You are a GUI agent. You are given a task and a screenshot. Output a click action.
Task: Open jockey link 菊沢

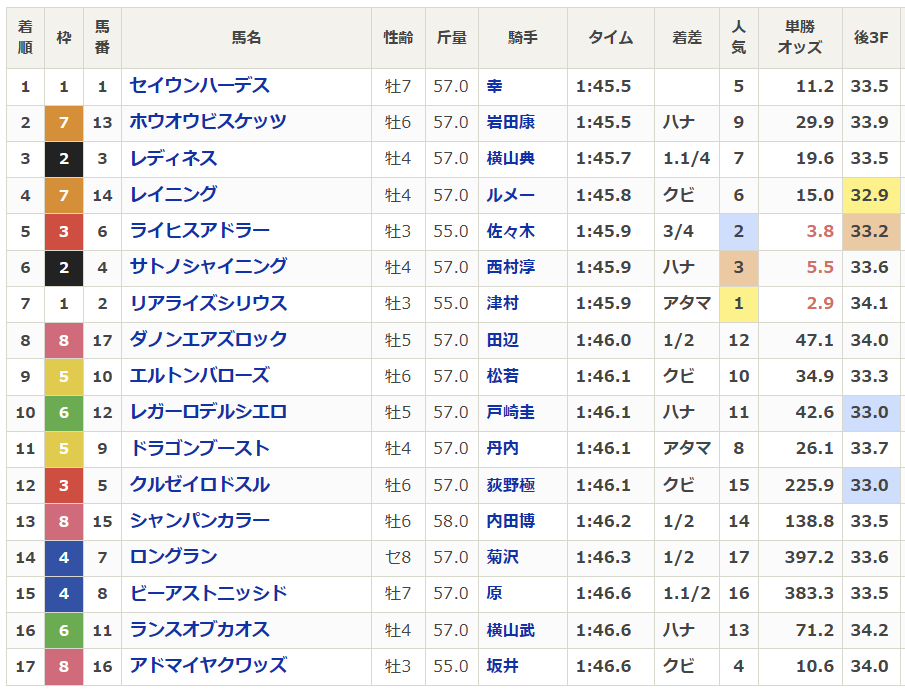[502, 557]
